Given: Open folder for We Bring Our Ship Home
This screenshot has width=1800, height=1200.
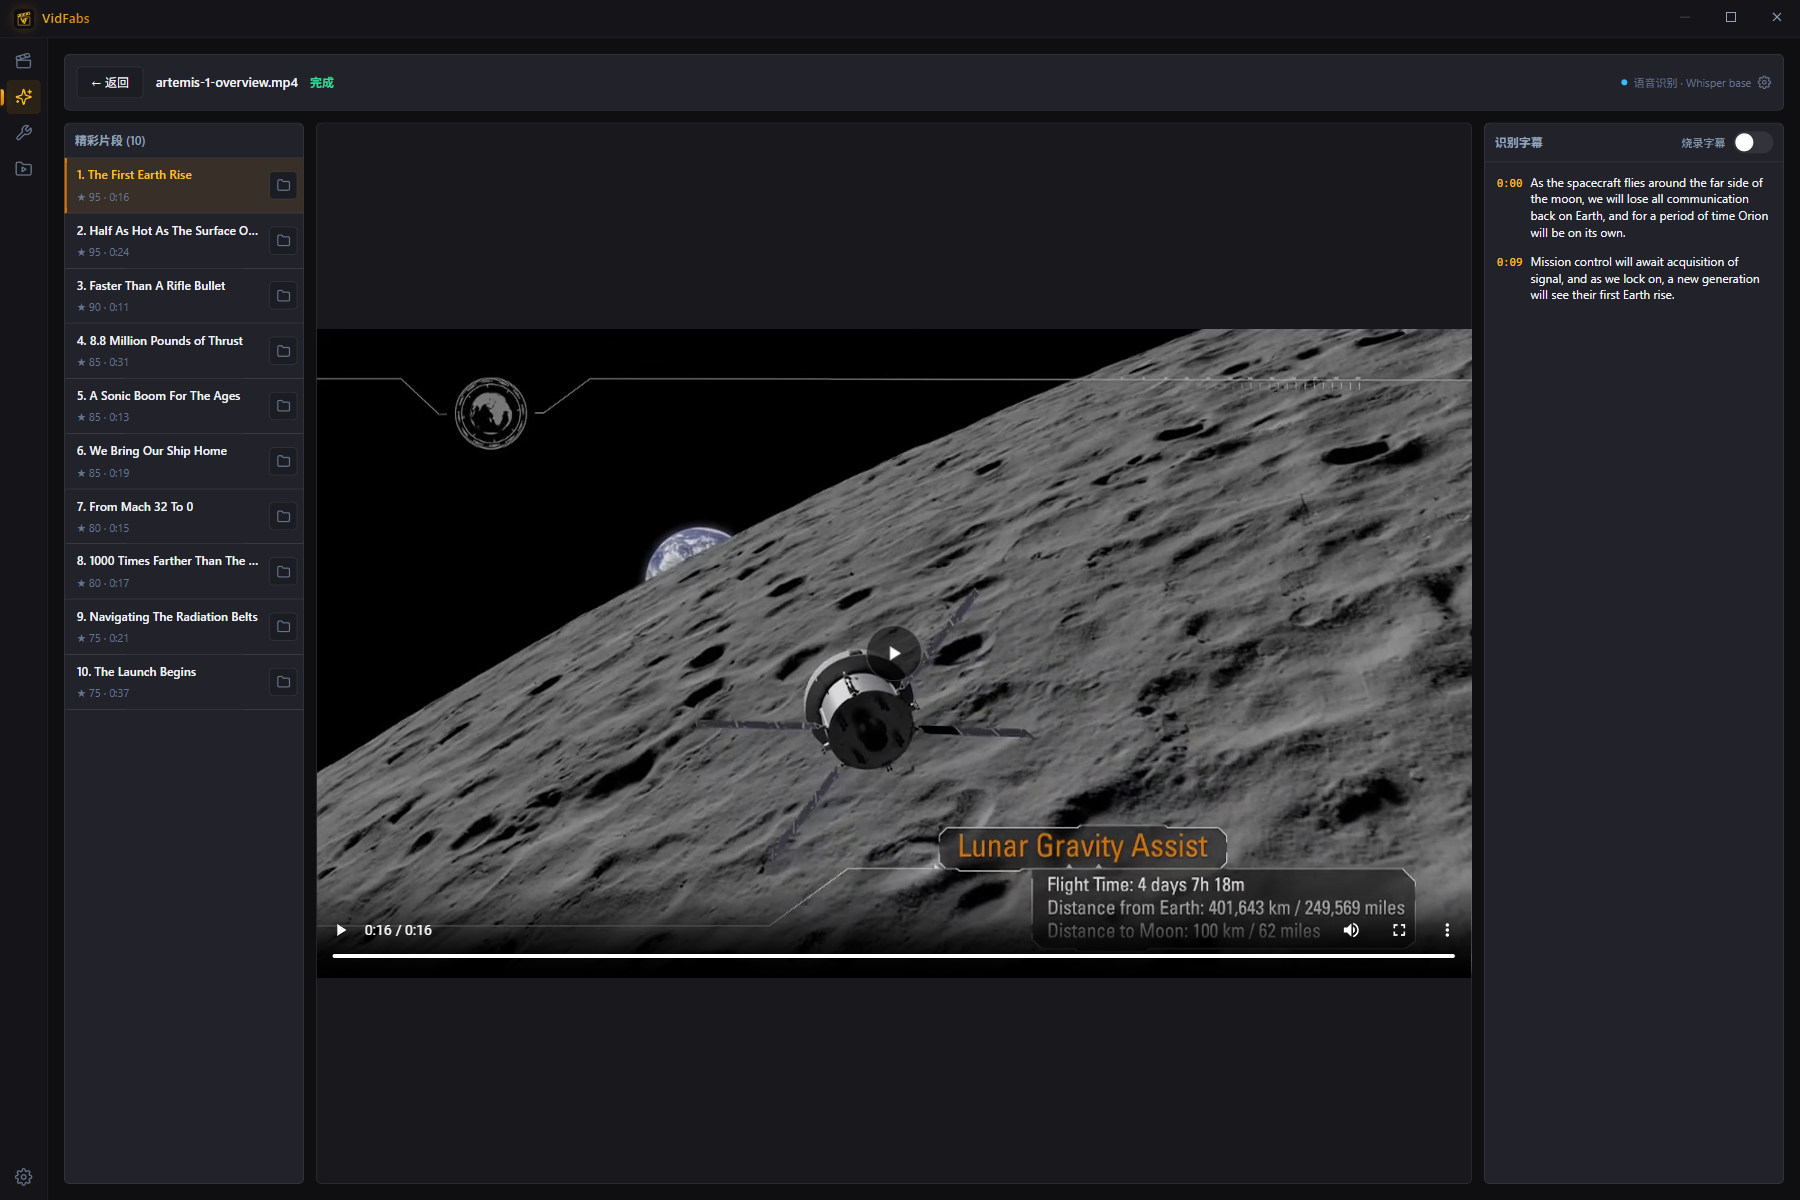Looking at the screenshot, I should coord(283,461).
